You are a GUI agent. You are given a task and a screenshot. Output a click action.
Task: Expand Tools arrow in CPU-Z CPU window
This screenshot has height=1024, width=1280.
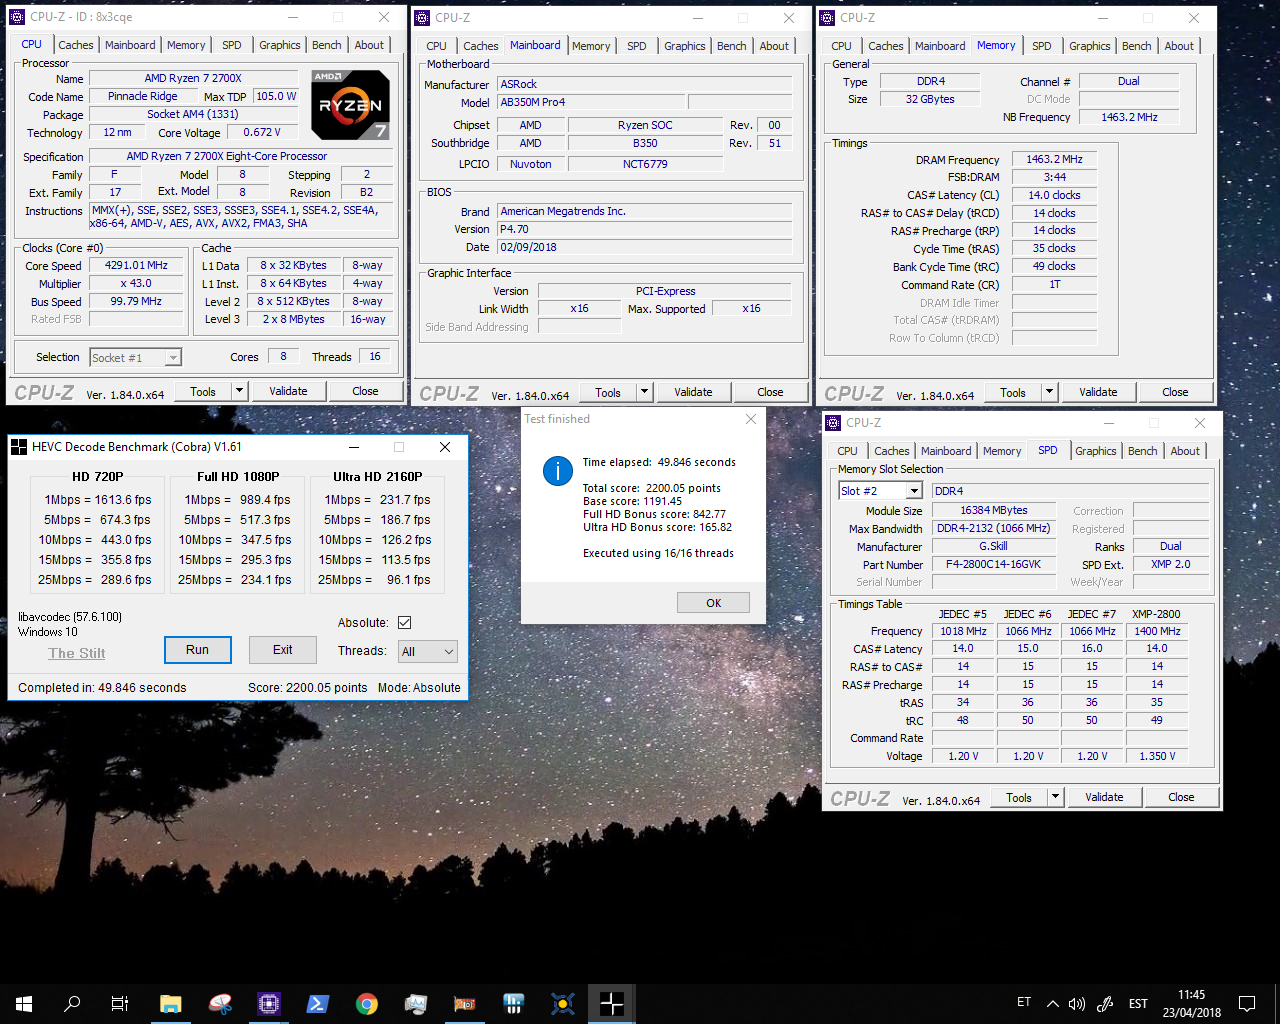(x=240, y=391)
